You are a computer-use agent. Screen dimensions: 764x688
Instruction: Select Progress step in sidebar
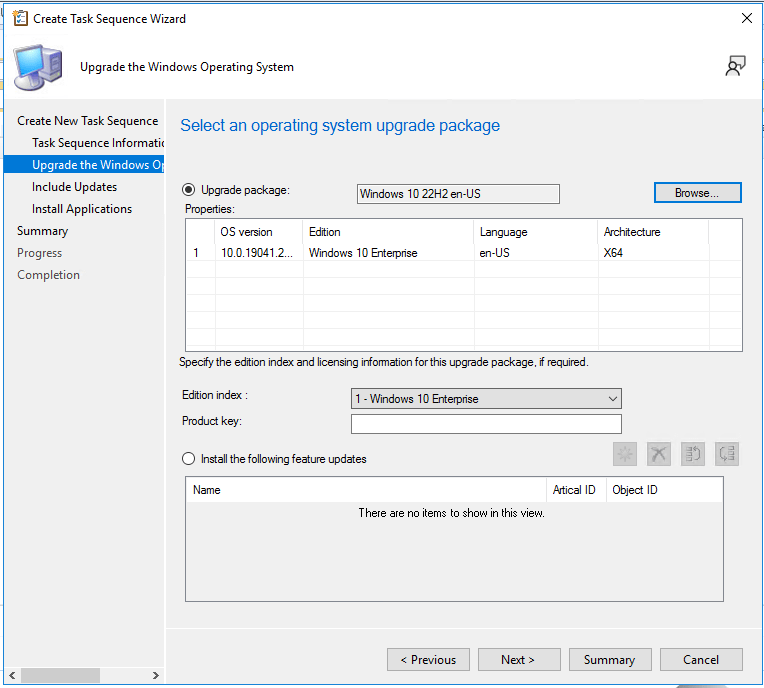39,253
